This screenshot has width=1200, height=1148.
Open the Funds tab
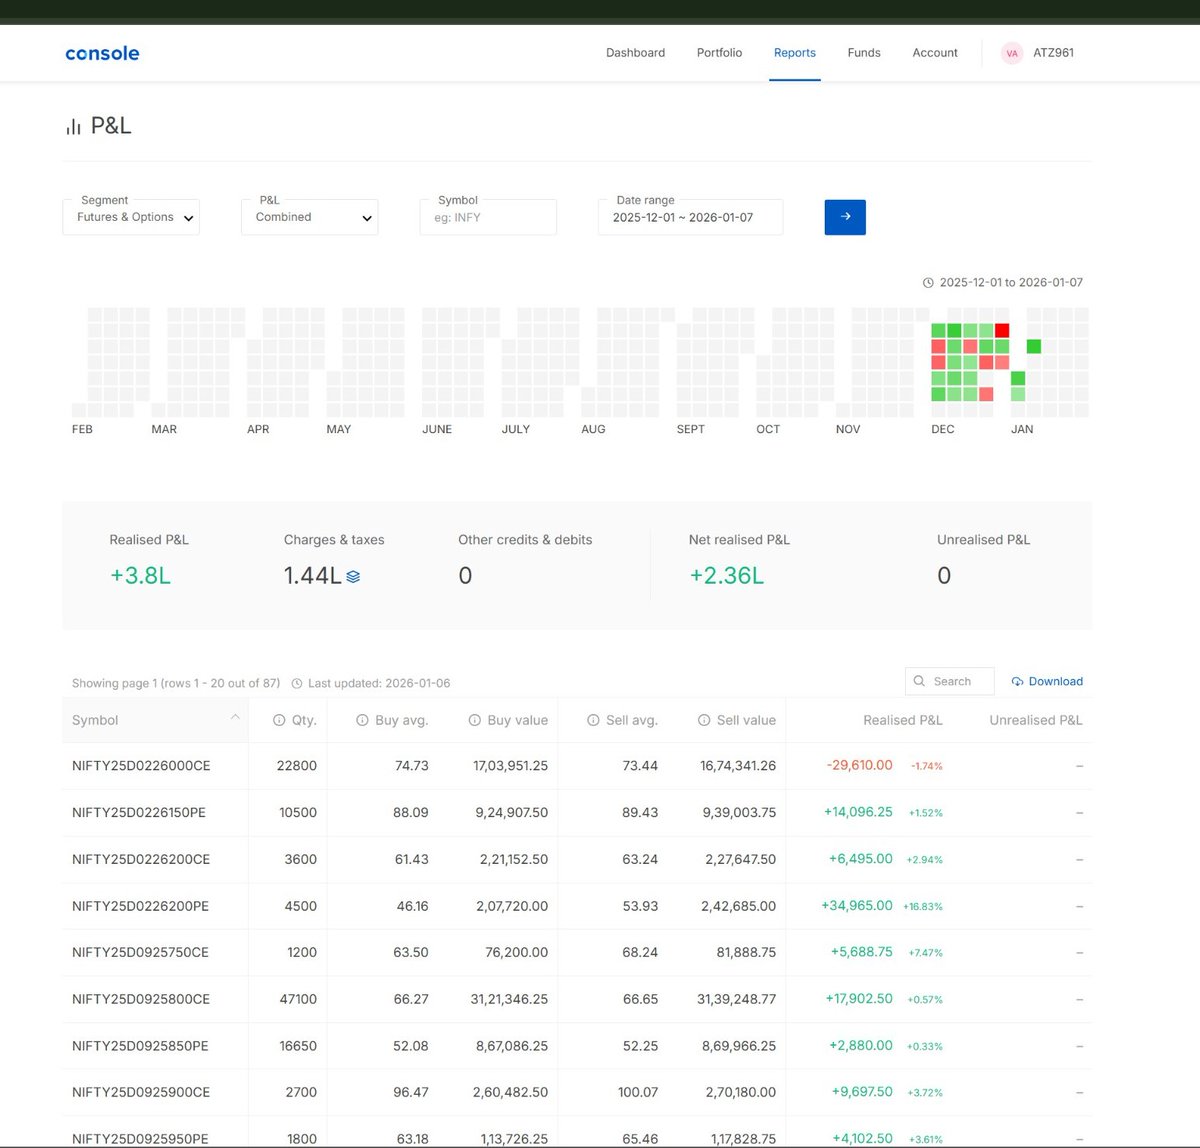click(864, 53)
